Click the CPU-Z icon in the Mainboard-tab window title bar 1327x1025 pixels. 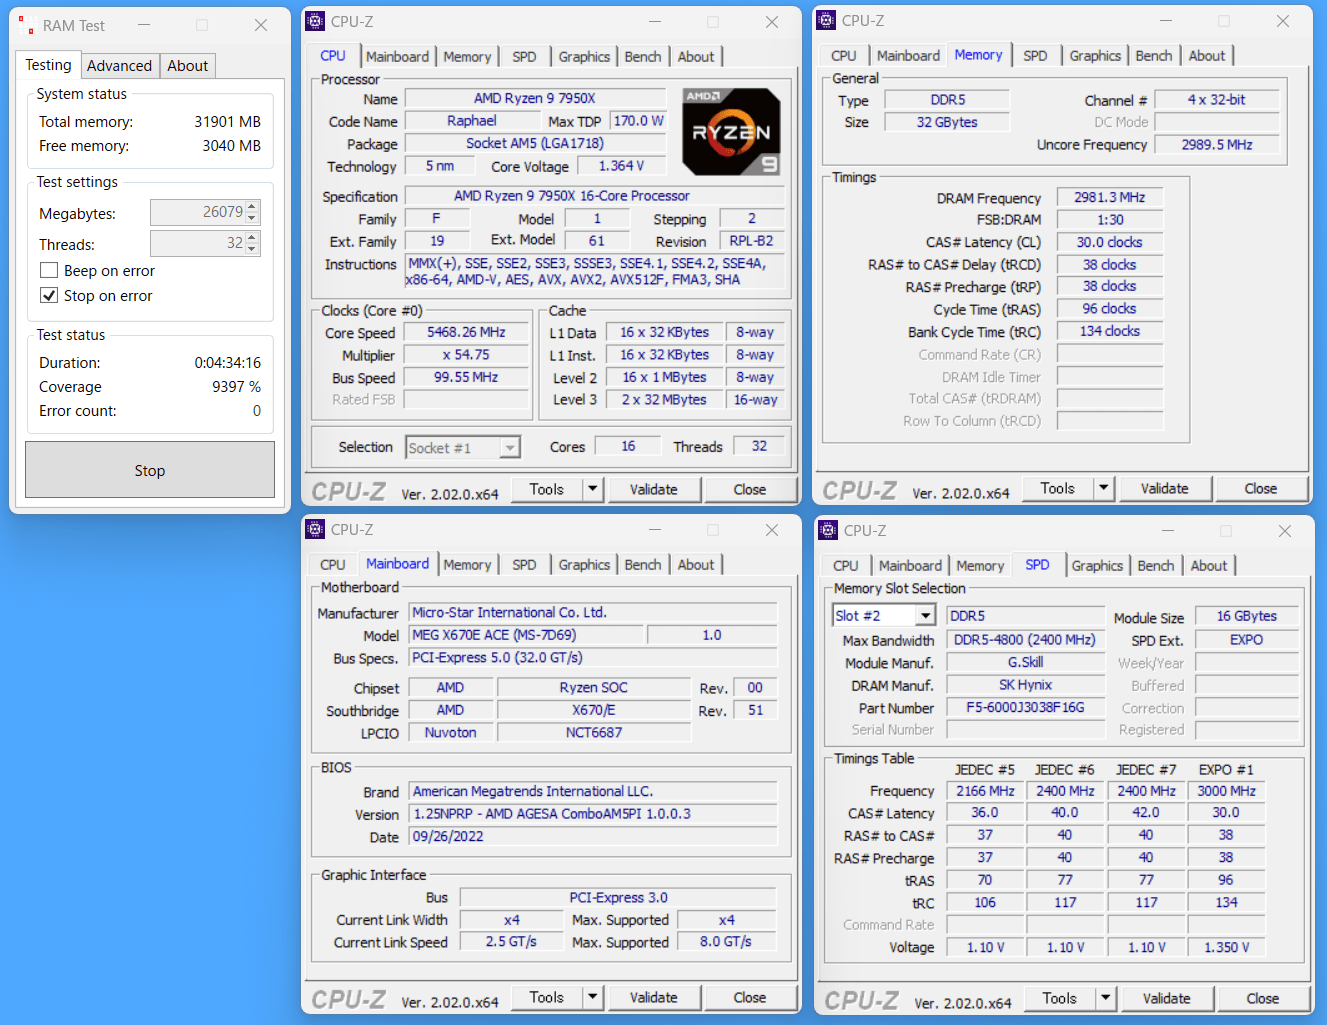(x=315, y=529)
